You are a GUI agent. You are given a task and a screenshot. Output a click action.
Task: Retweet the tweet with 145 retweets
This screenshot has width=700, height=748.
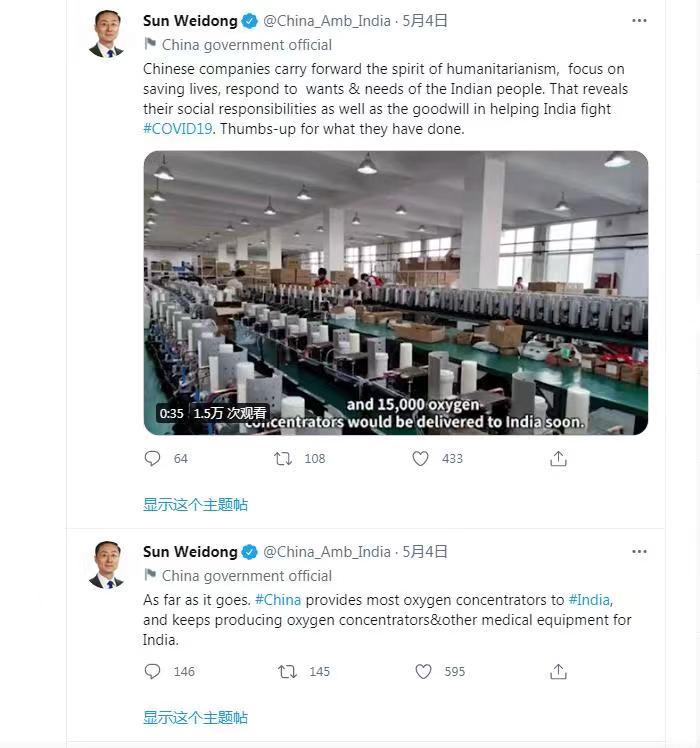(288, 671)
